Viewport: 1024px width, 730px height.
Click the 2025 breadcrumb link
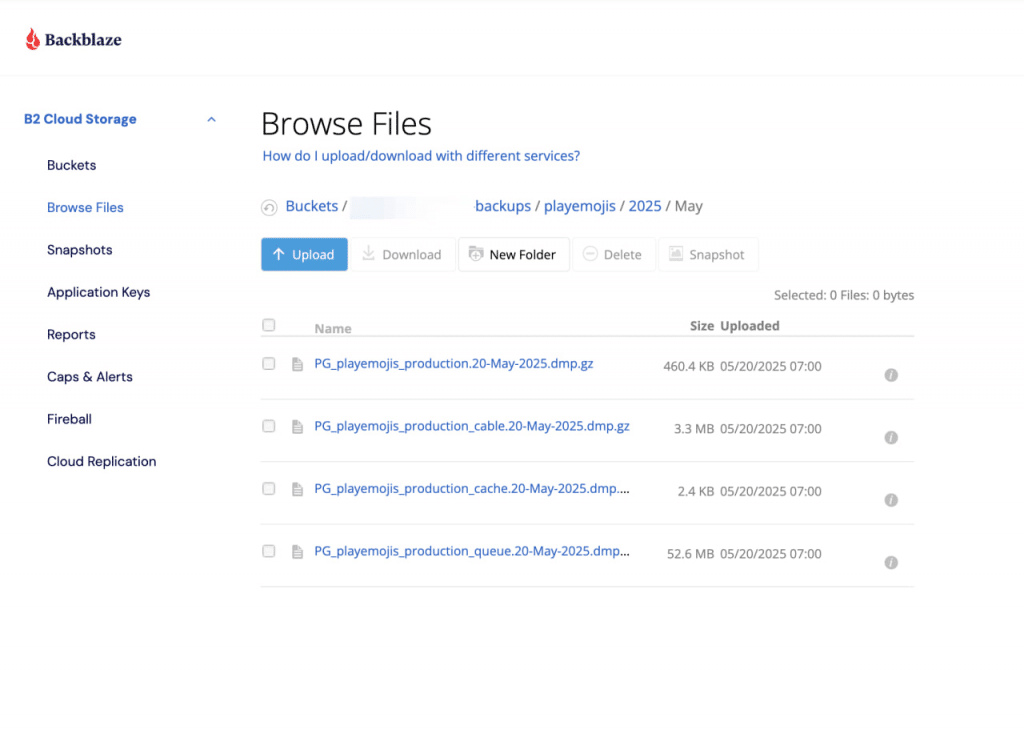[645, 206]
